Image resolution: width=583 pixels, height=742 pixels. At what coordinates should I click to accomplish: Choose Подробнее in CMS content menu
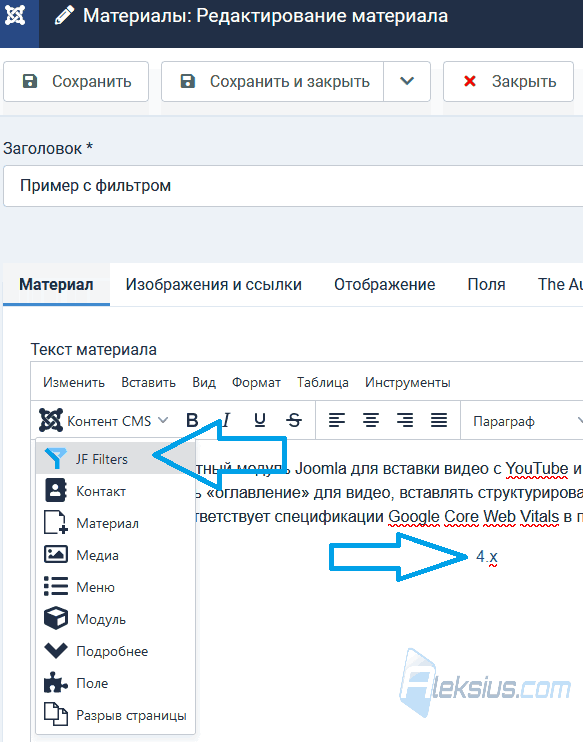point(115,651)
